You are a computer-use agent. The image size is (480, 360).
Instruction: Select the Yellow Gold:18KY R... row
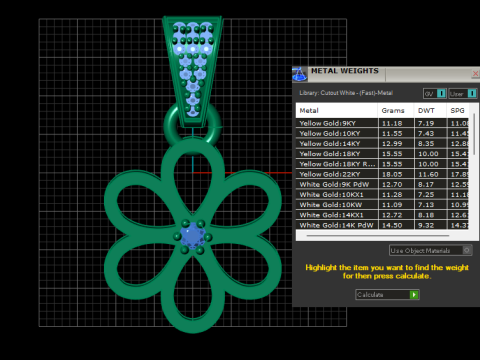(382, 164)
